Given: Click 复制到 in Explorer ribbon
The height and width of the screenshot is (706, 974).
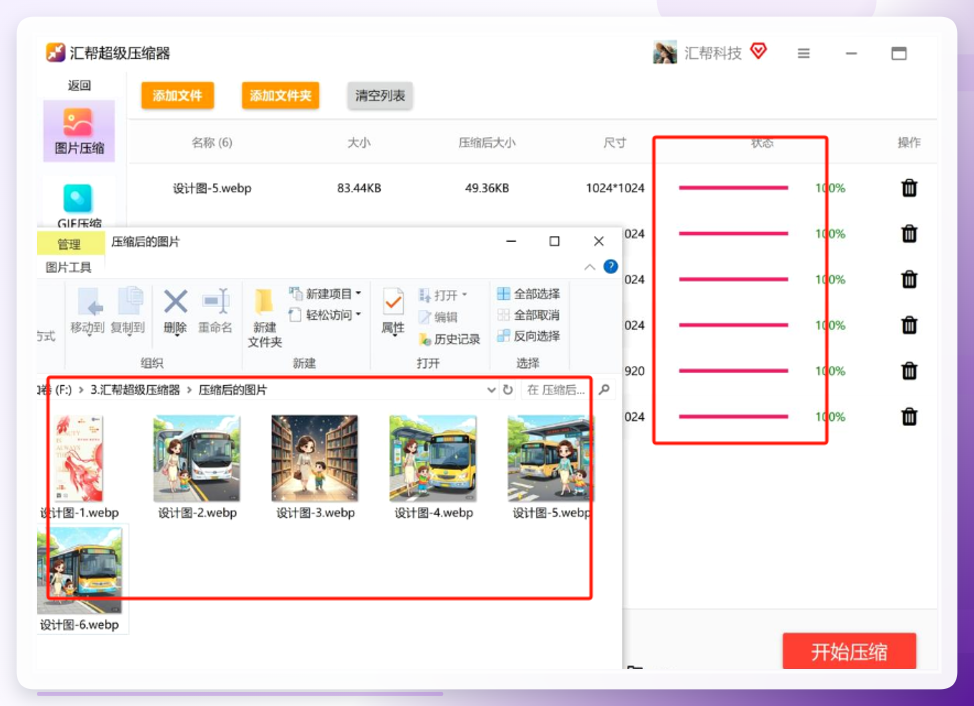Looking at the screenshot, I should point(128,312).
